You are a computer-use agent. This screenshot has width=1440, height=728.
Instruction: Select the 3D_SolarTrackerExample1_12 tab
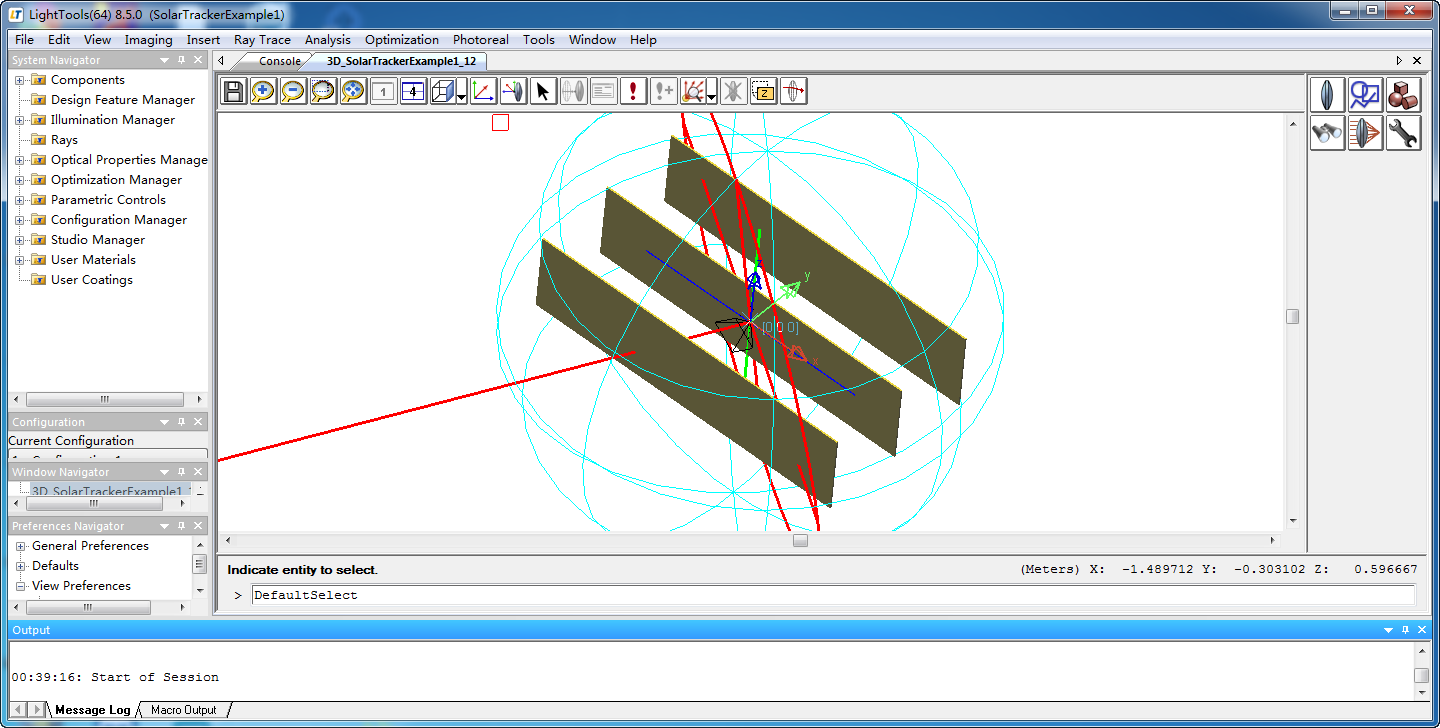click(401, 61)
